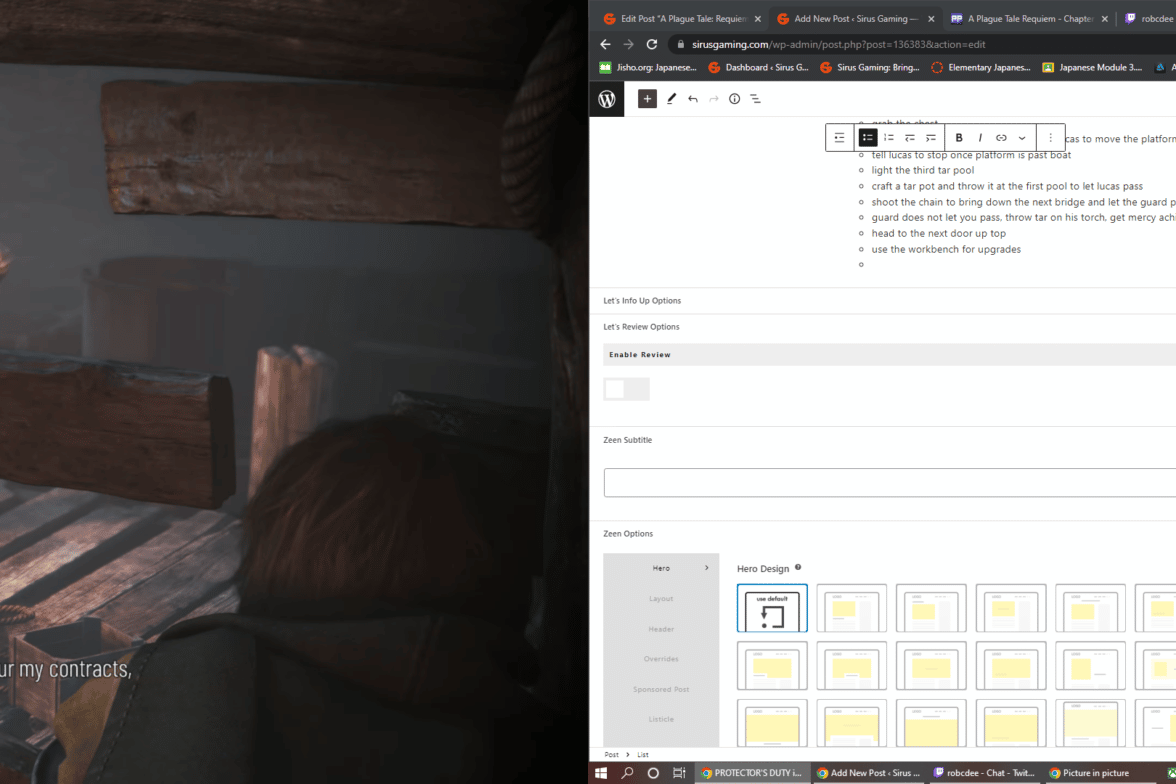Select the Overrides tab in Zeen Options

[661, 659]
